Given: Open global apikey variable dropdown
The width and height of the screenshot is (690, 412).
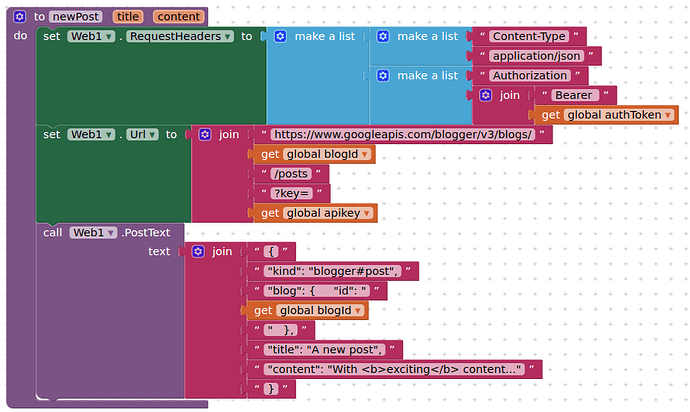Looking at the screenshot, I should tap(328, 213).
